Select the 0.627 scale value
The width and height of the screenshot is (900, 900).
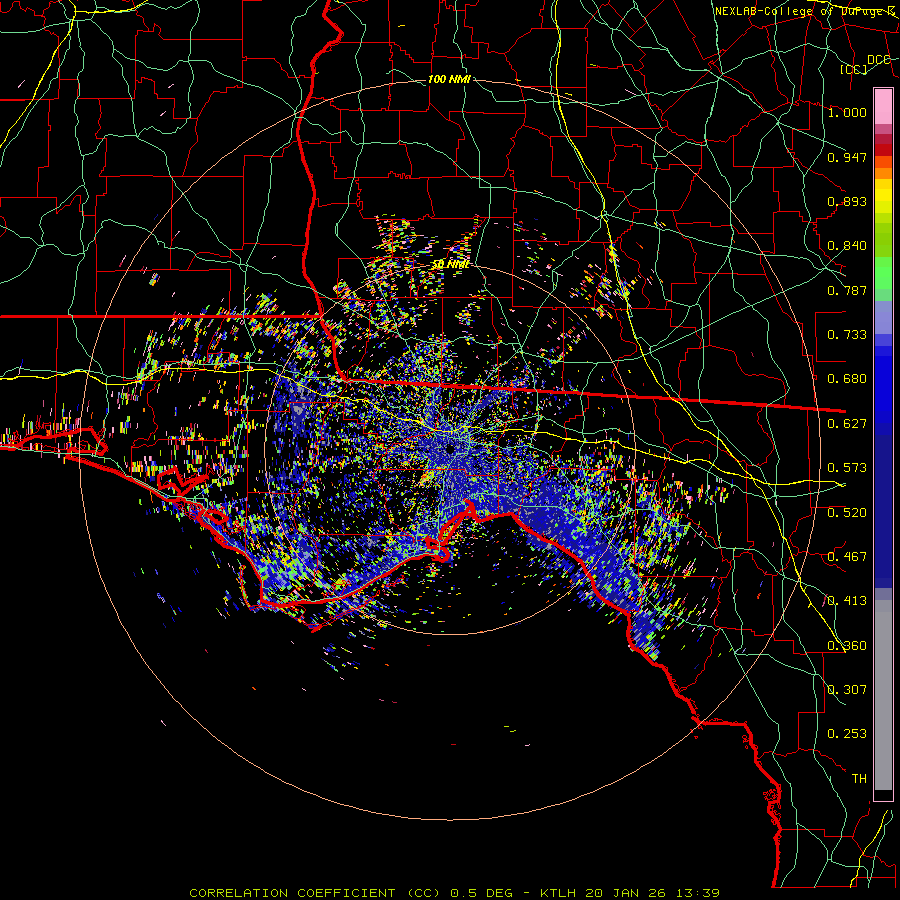(847, 424)
